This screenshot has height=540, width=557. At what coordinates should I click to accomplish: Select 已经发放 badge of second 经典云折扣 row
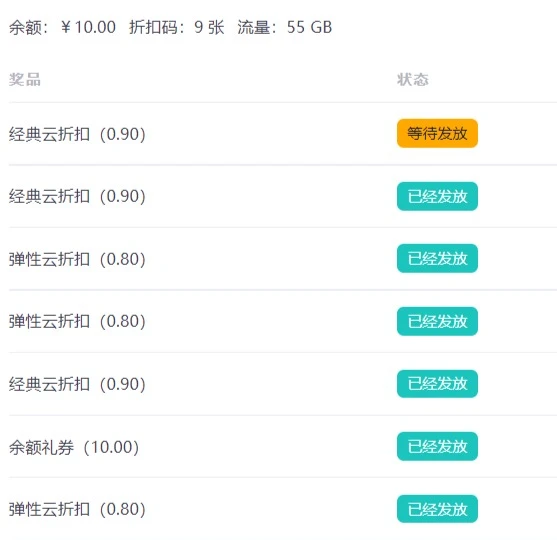point(437,196)
